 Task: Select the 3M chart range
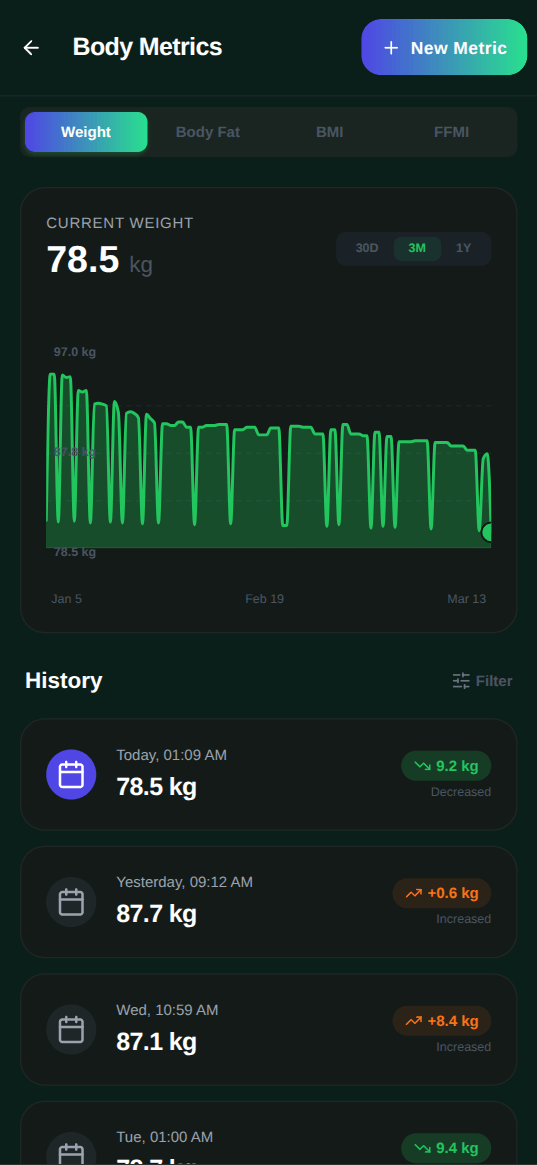417,248
